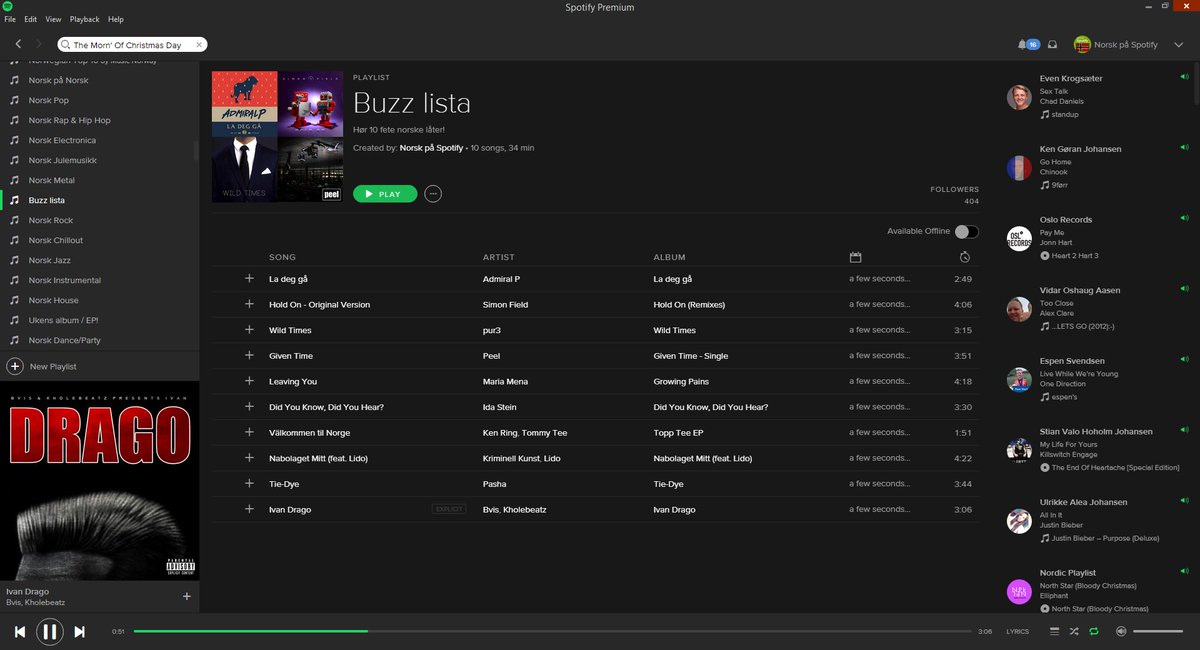1200x650 pixels.
Task: Enable shuffle playback
Action: [x=1074, y=631]
